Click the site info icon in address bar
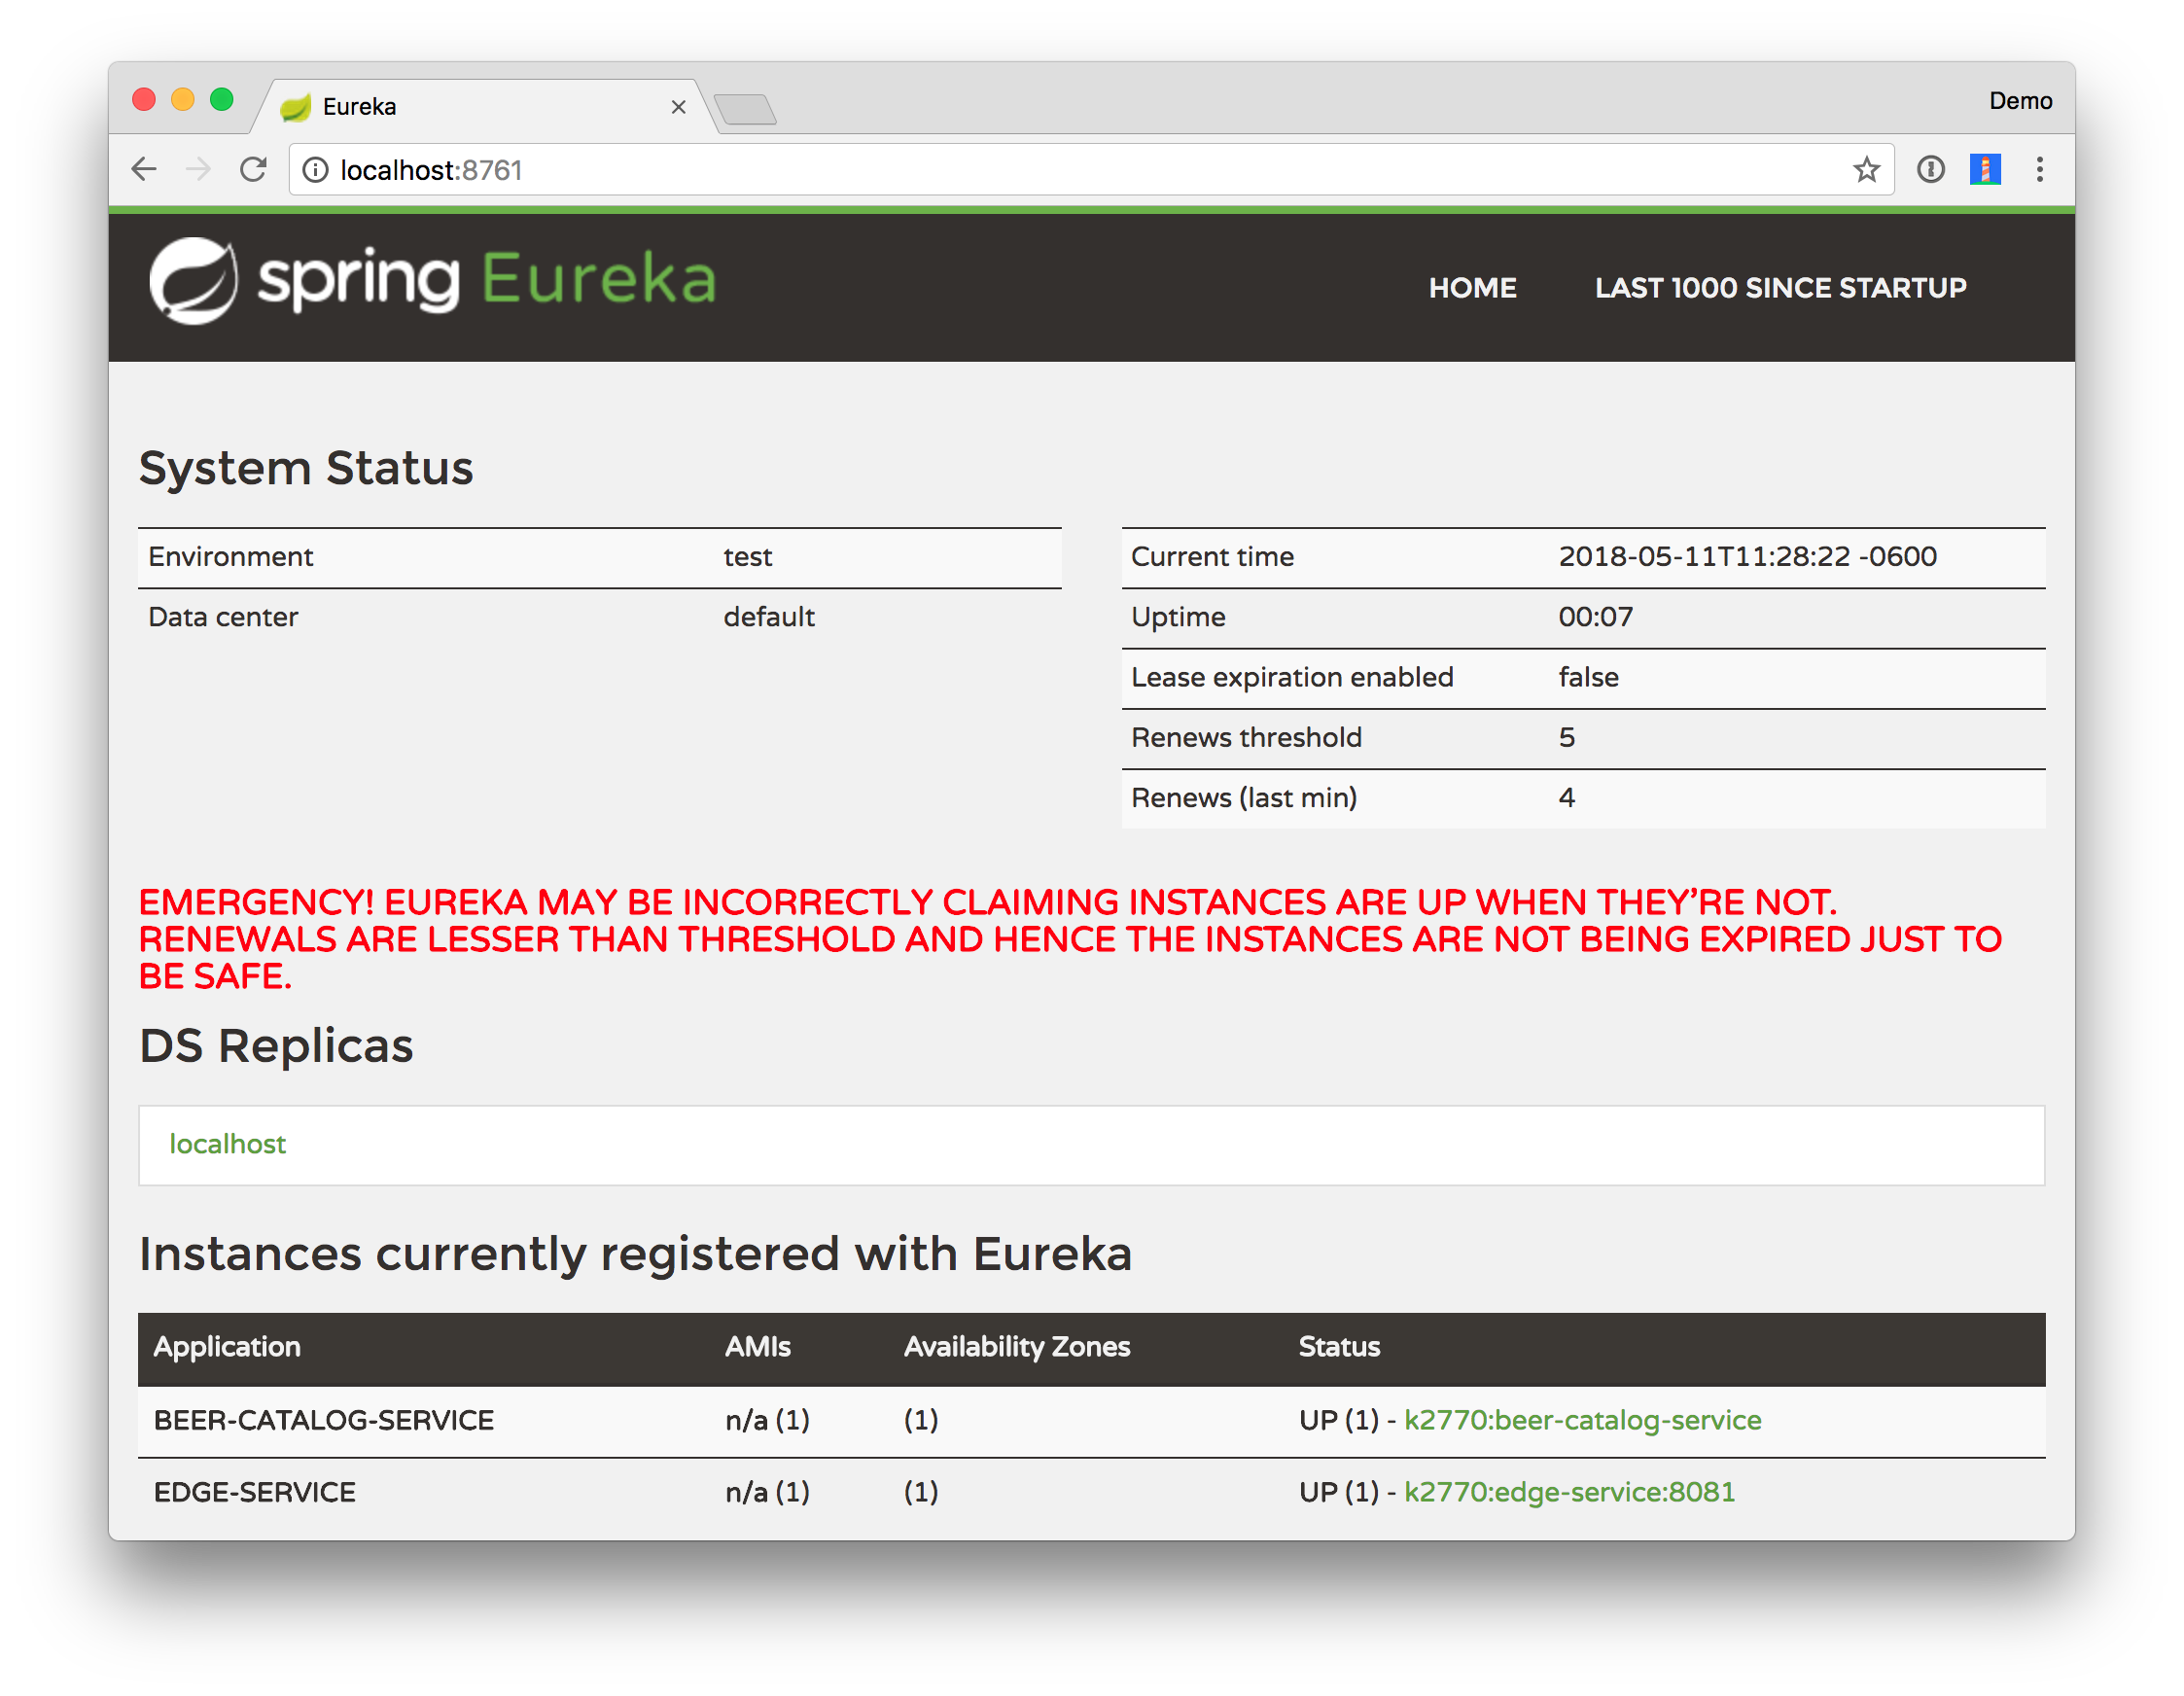 pyautogui.click(x=315, y=170)
